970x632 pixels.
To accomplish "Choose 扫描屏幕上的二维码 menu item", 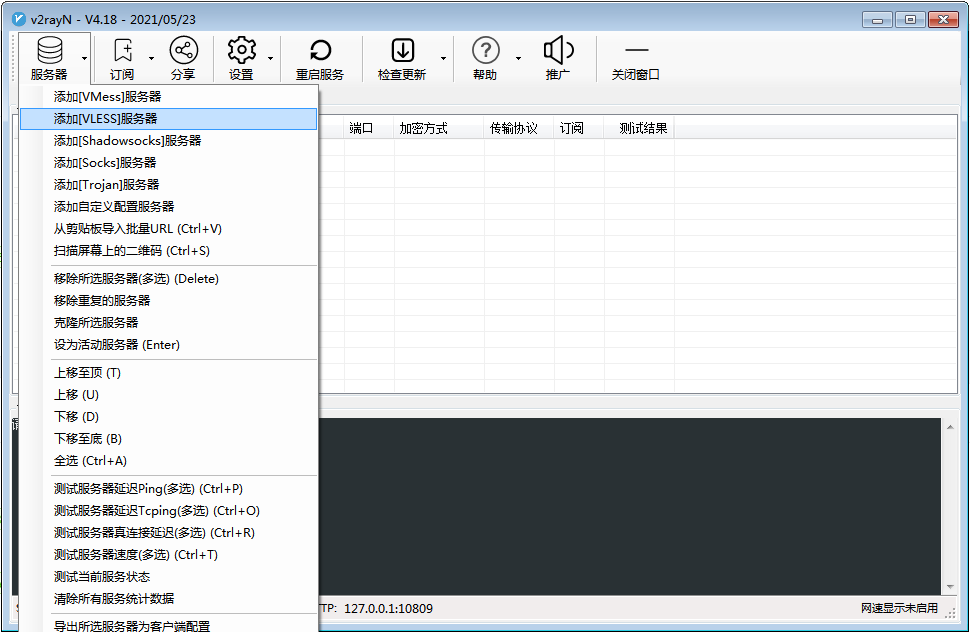I will 168,250.
